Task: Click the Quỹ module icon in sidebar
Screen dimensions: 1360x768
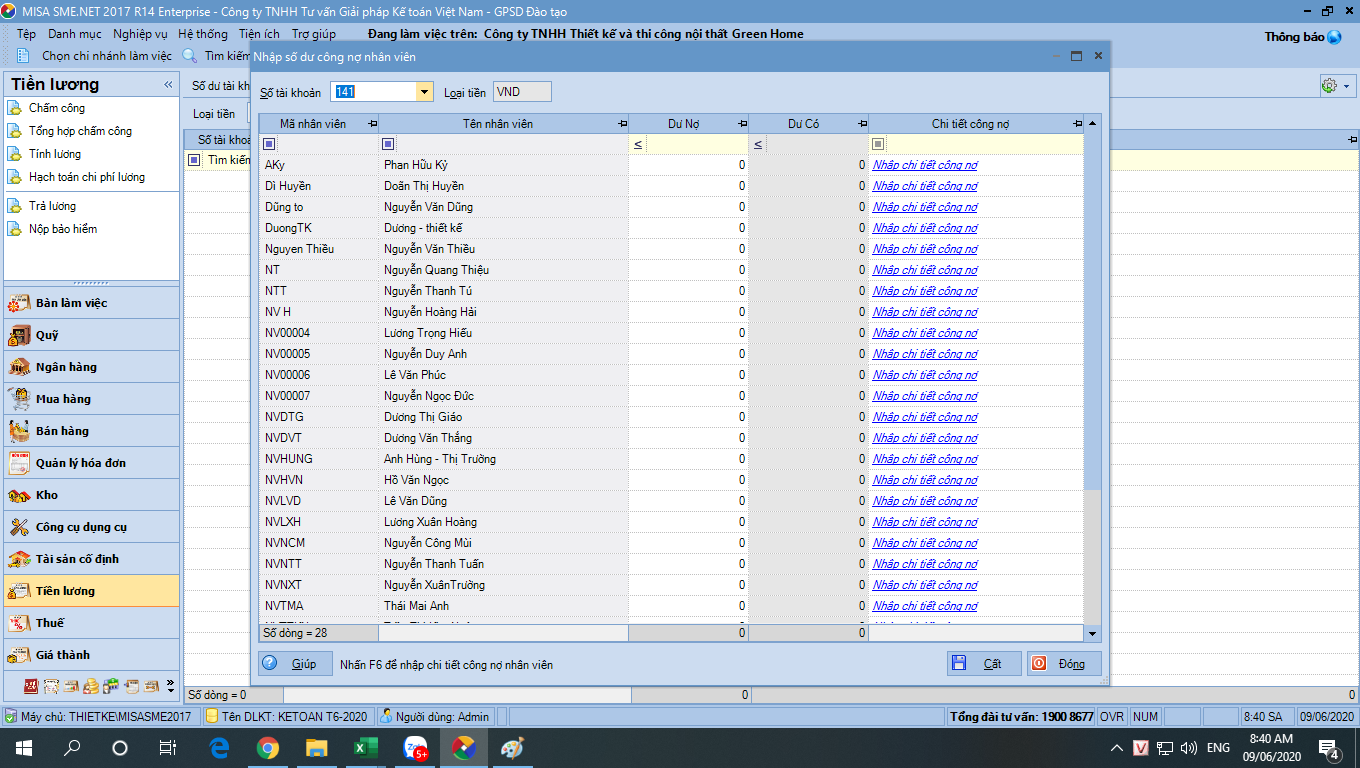Action: [19, 335]
